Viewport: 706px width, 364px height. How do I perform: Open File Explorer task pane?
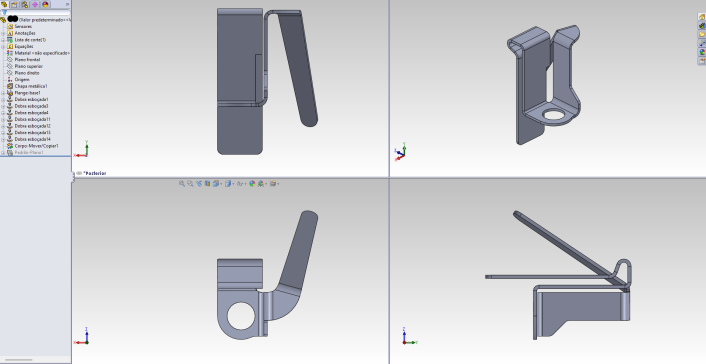[x=701, y=34]
